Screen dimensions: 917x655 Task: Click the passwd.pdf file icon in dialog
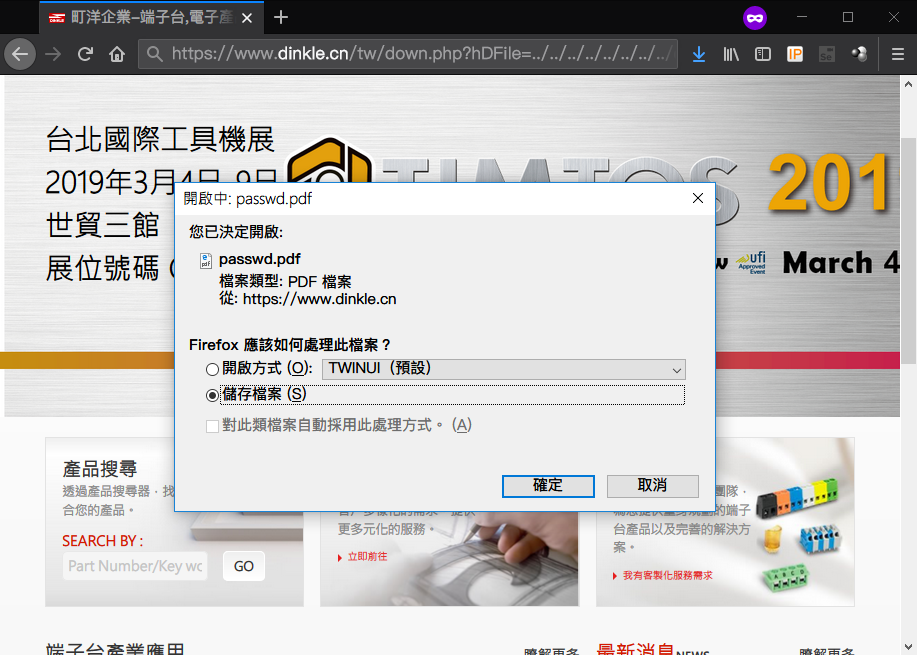pyautogui.click(x=206, y=260)
